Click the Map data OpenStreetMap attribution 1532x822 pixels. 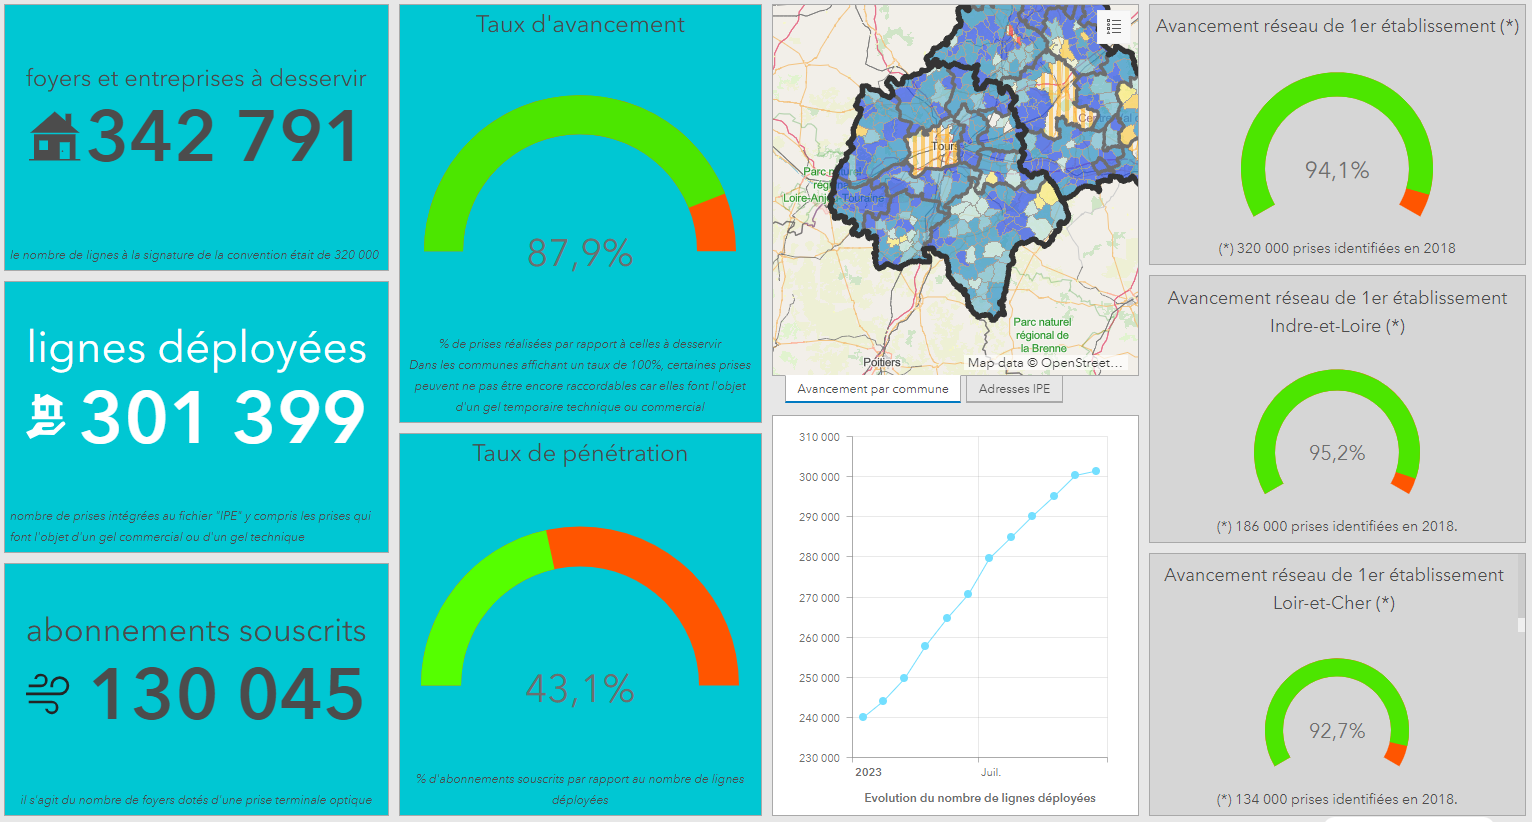(x=1044, y=363)
